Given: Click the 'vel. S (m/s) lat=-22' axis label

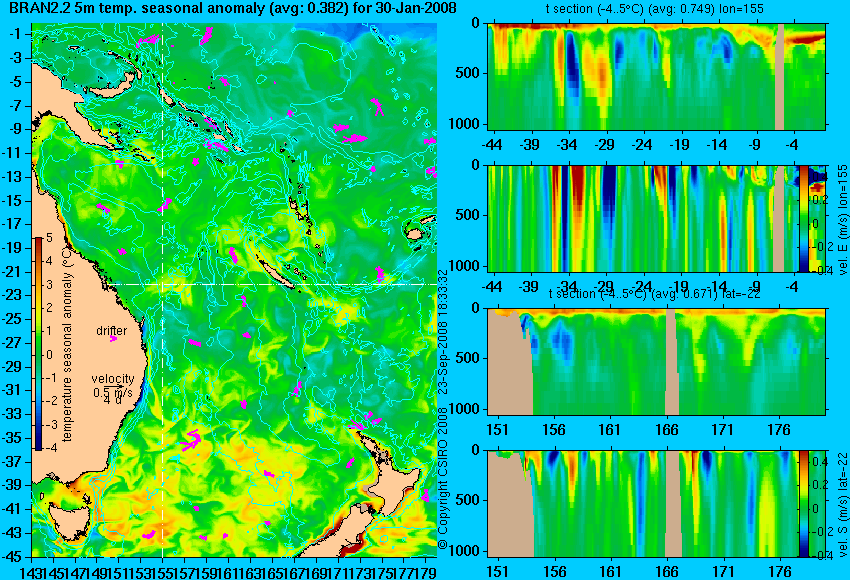Looking at the screenshot, I should click(842, 504).
